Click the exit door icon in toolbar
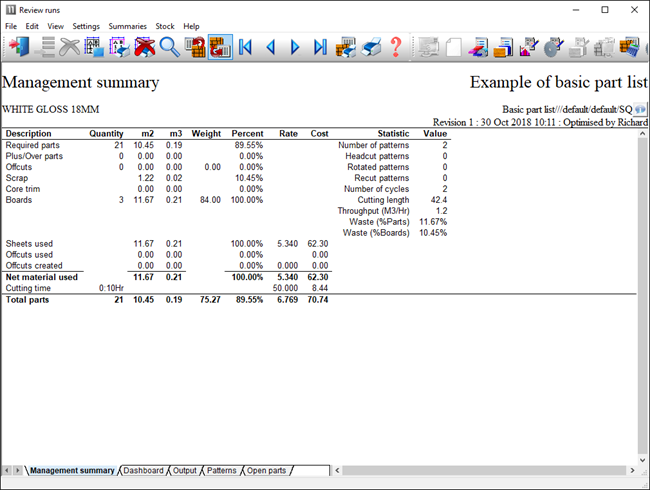The height and width of the screenshot is (490, 650). coord(19,47)
